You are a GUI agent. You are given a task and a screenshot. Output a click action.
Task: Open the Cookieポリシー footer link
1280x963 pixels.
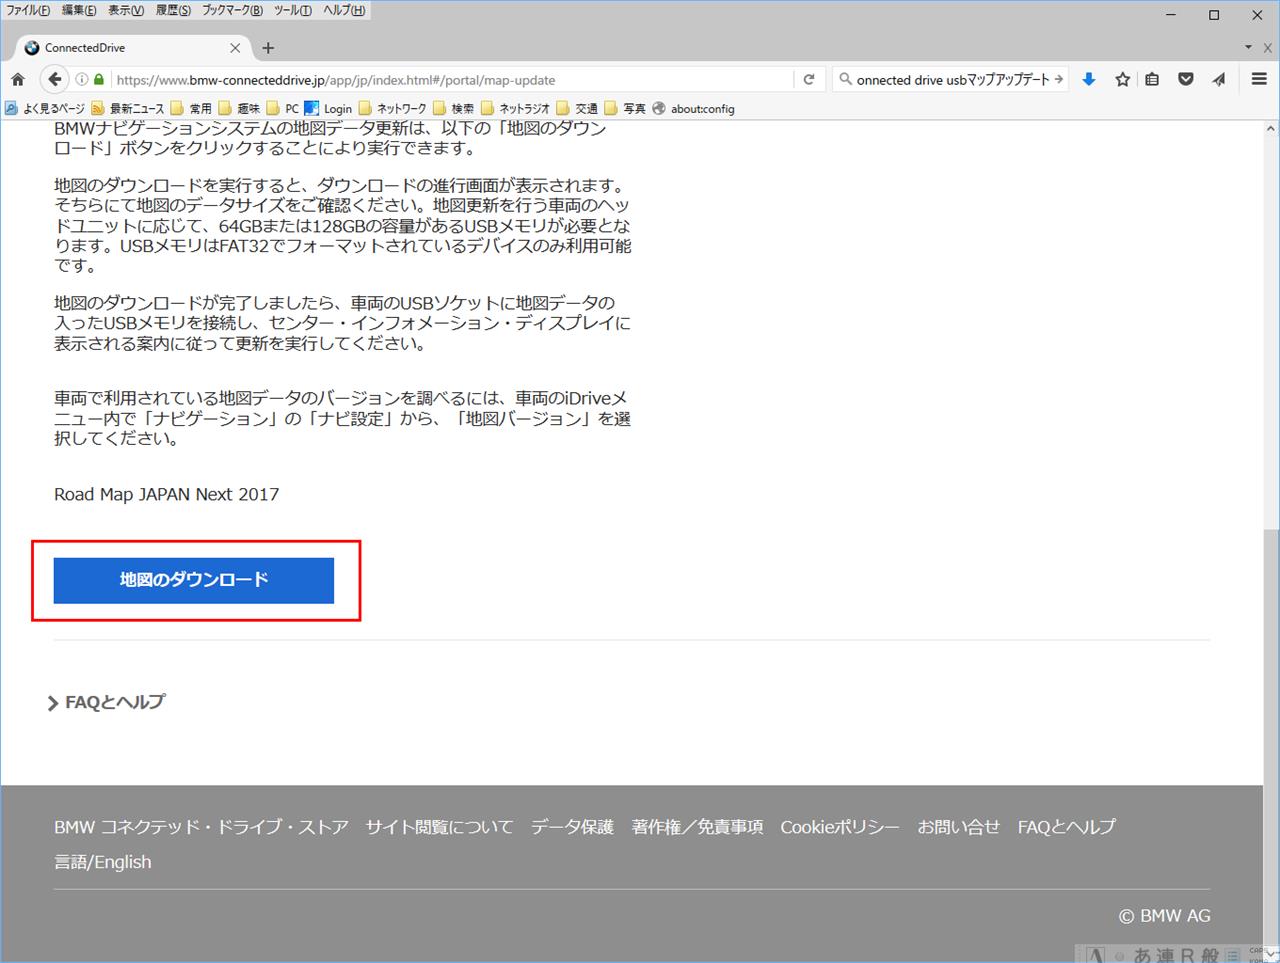[840, 827]
